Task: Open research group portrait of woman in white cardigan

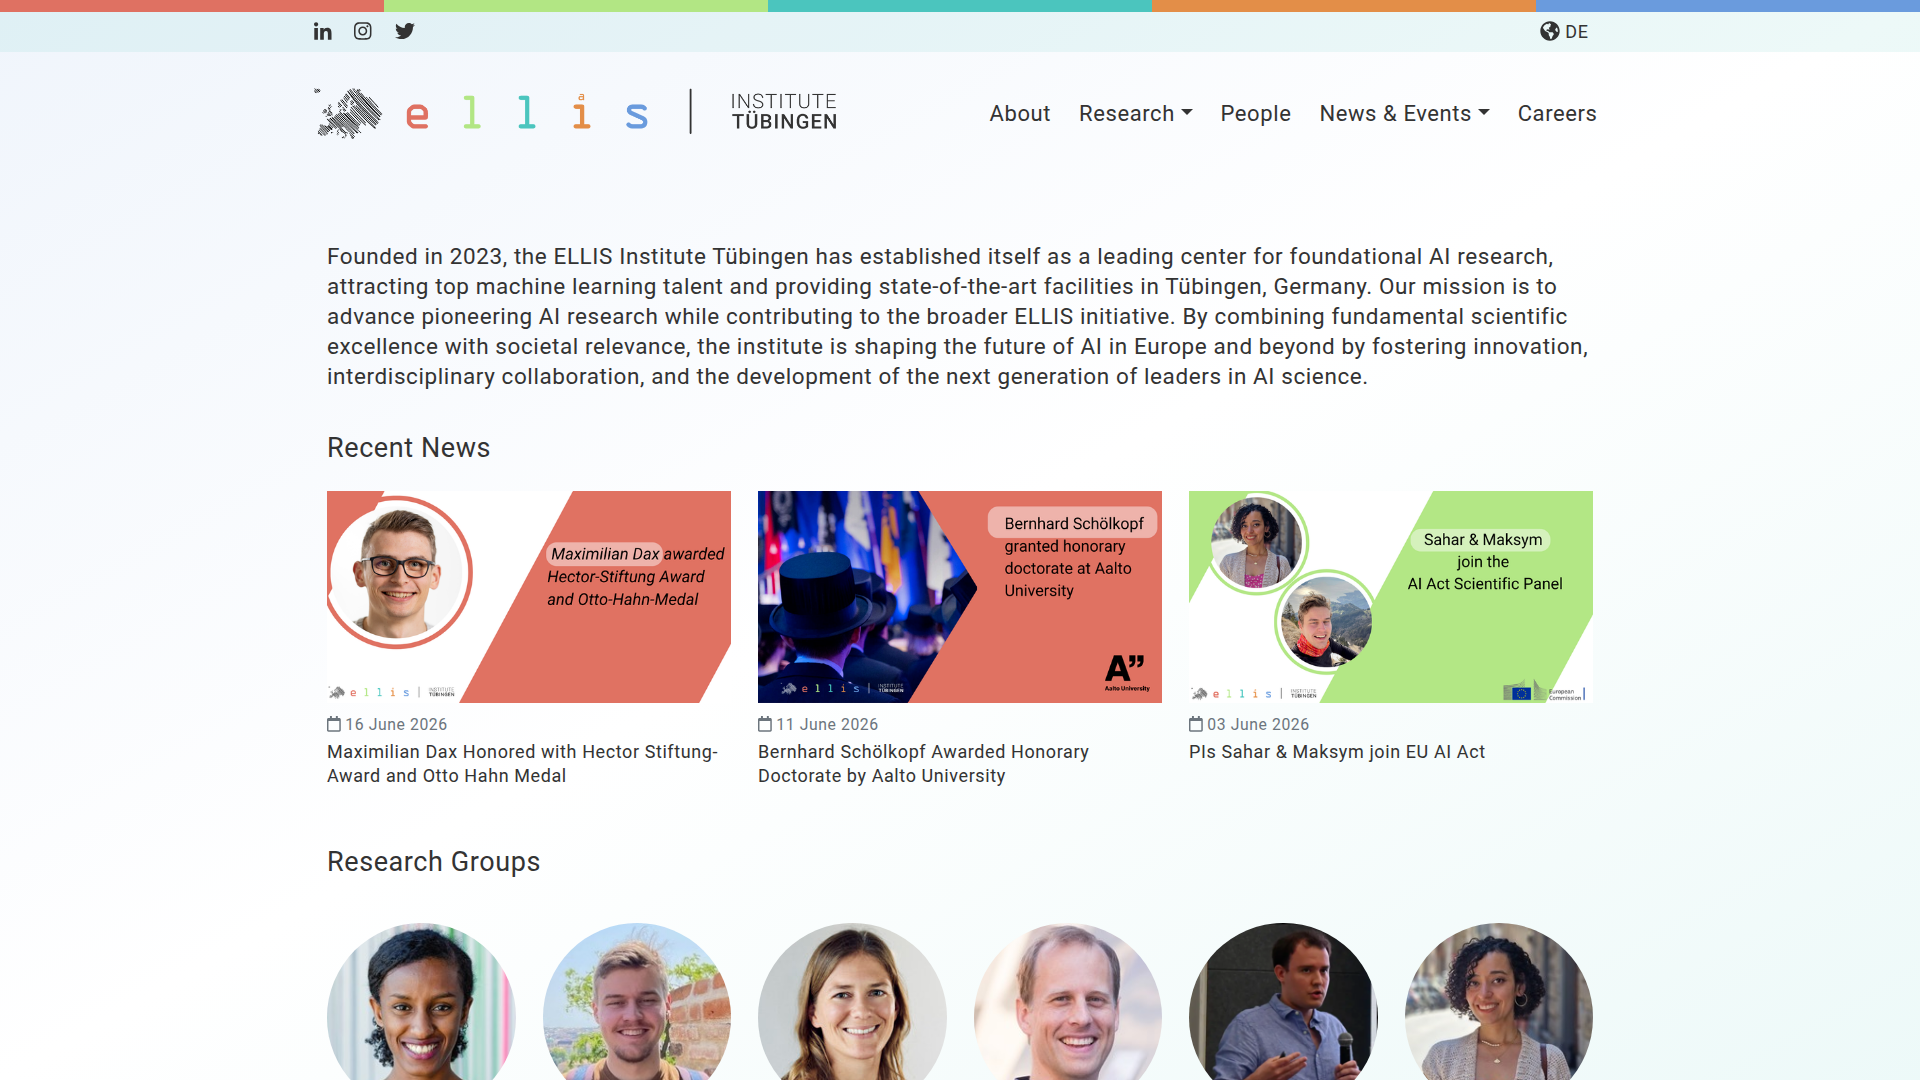Action: (x=1499, y=1002)
